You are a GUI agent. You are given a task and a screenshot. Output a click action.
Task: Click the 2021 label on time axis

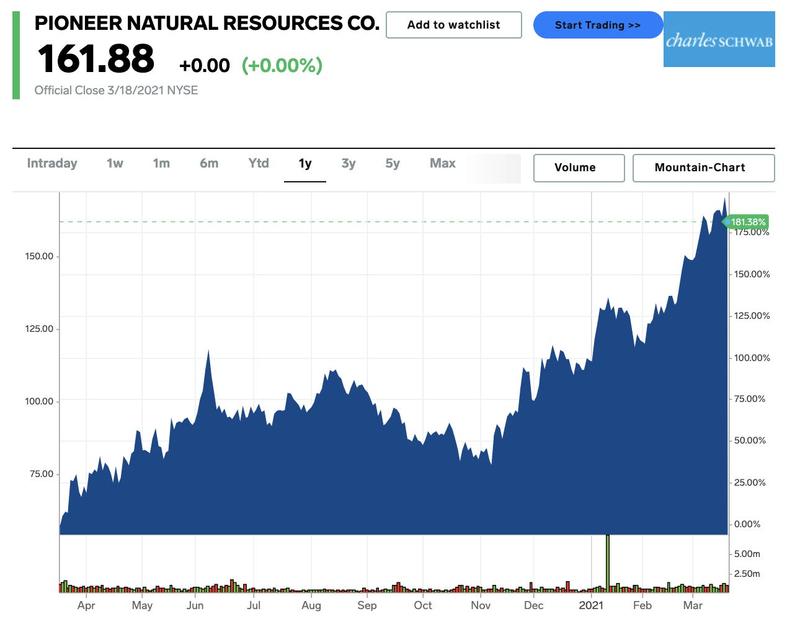click(591, 606)
